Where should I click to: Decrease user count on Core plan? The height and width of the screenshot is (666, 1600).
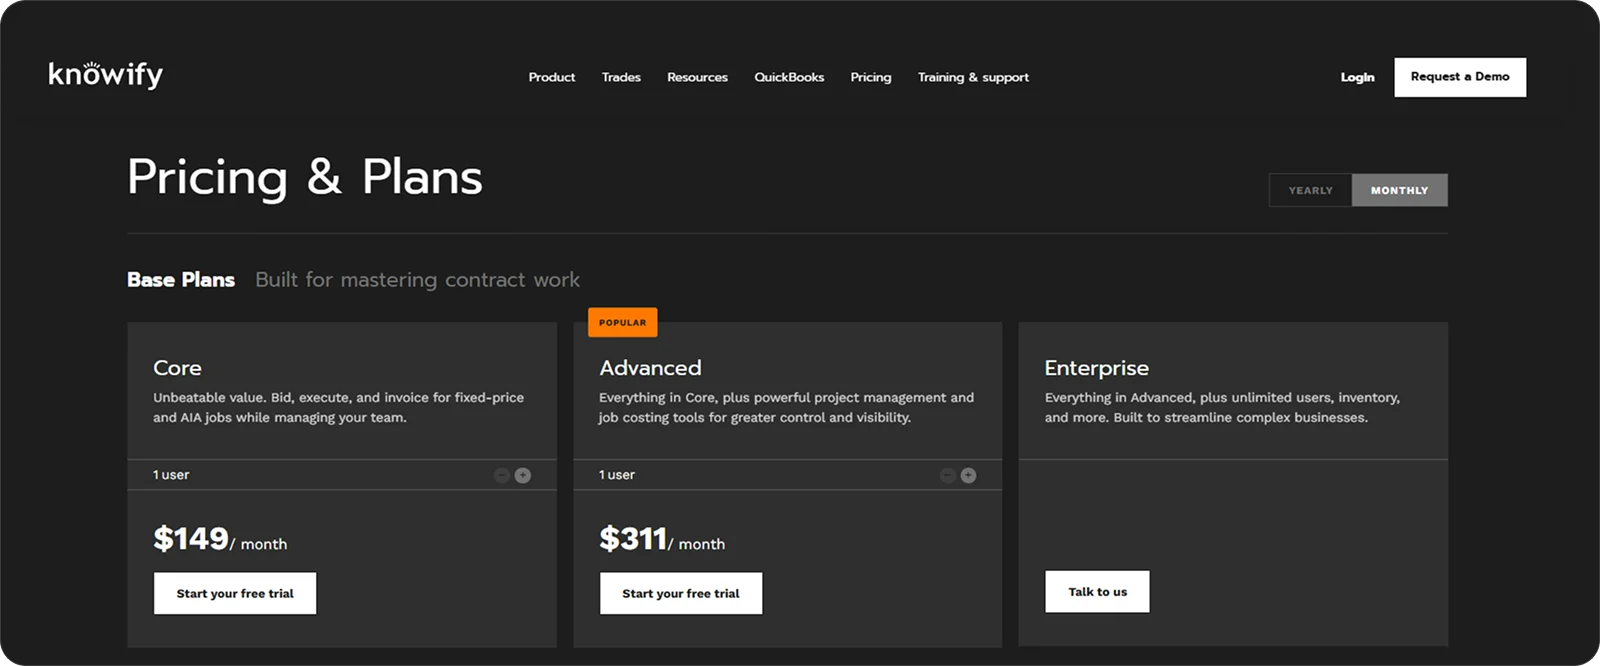click(x=502, y=475)
